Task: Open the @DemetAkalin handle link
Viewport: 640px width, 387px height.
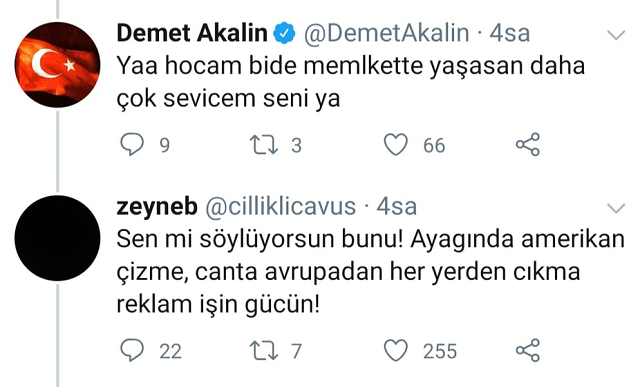Action: click(386, 33)
